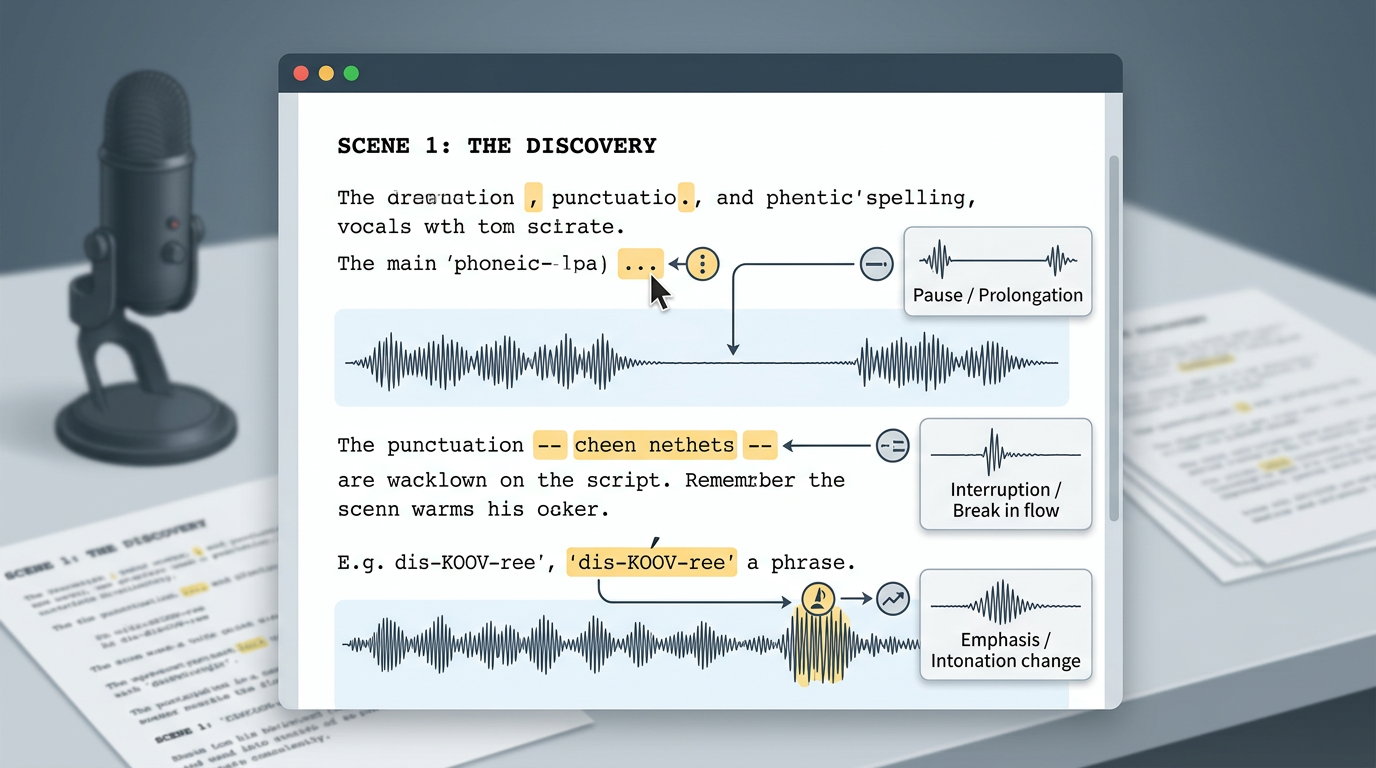Viewport: 1376px width, 768px height.
Task: Click the red close window button
Action: click(301, 73)
